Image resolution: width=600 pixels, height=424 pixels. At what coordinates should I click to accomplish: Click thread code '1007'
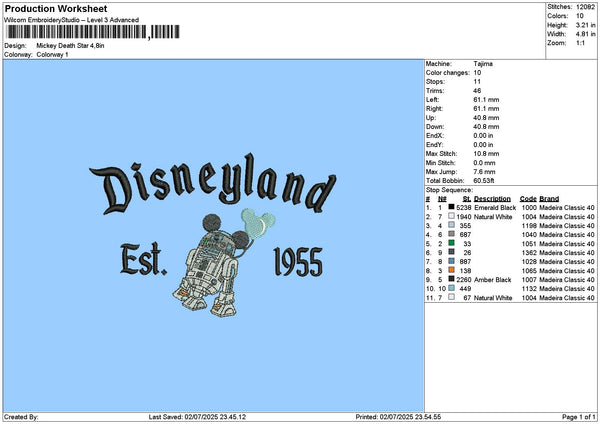point(529,280)
